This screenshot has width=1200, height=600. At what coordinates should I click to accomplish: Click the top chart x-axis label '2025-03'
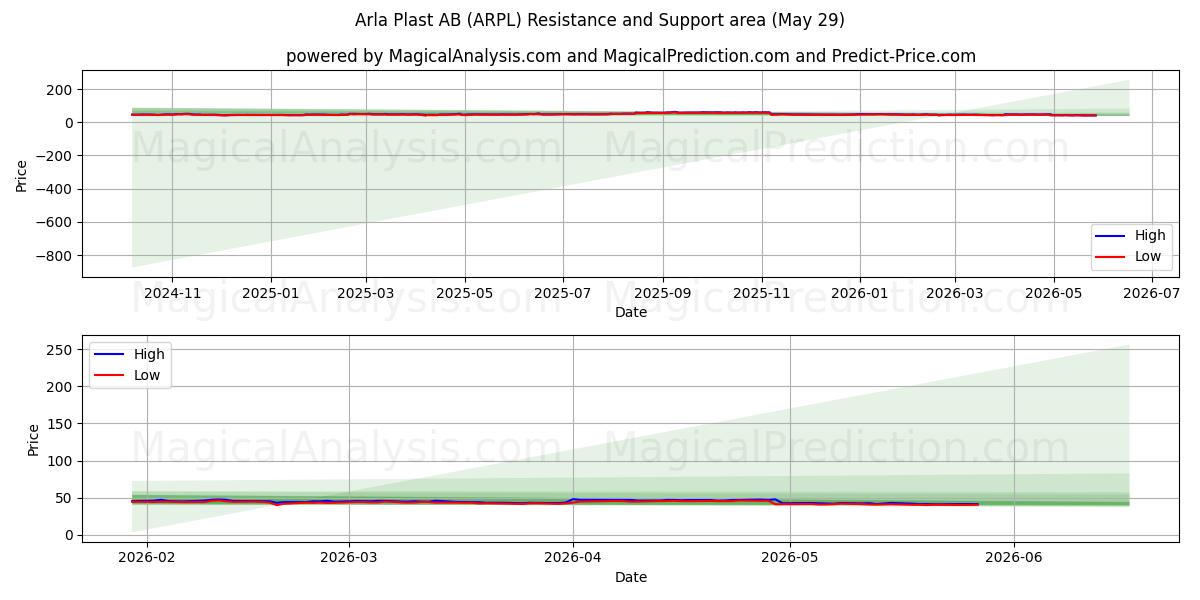click(x=366, y=294)
